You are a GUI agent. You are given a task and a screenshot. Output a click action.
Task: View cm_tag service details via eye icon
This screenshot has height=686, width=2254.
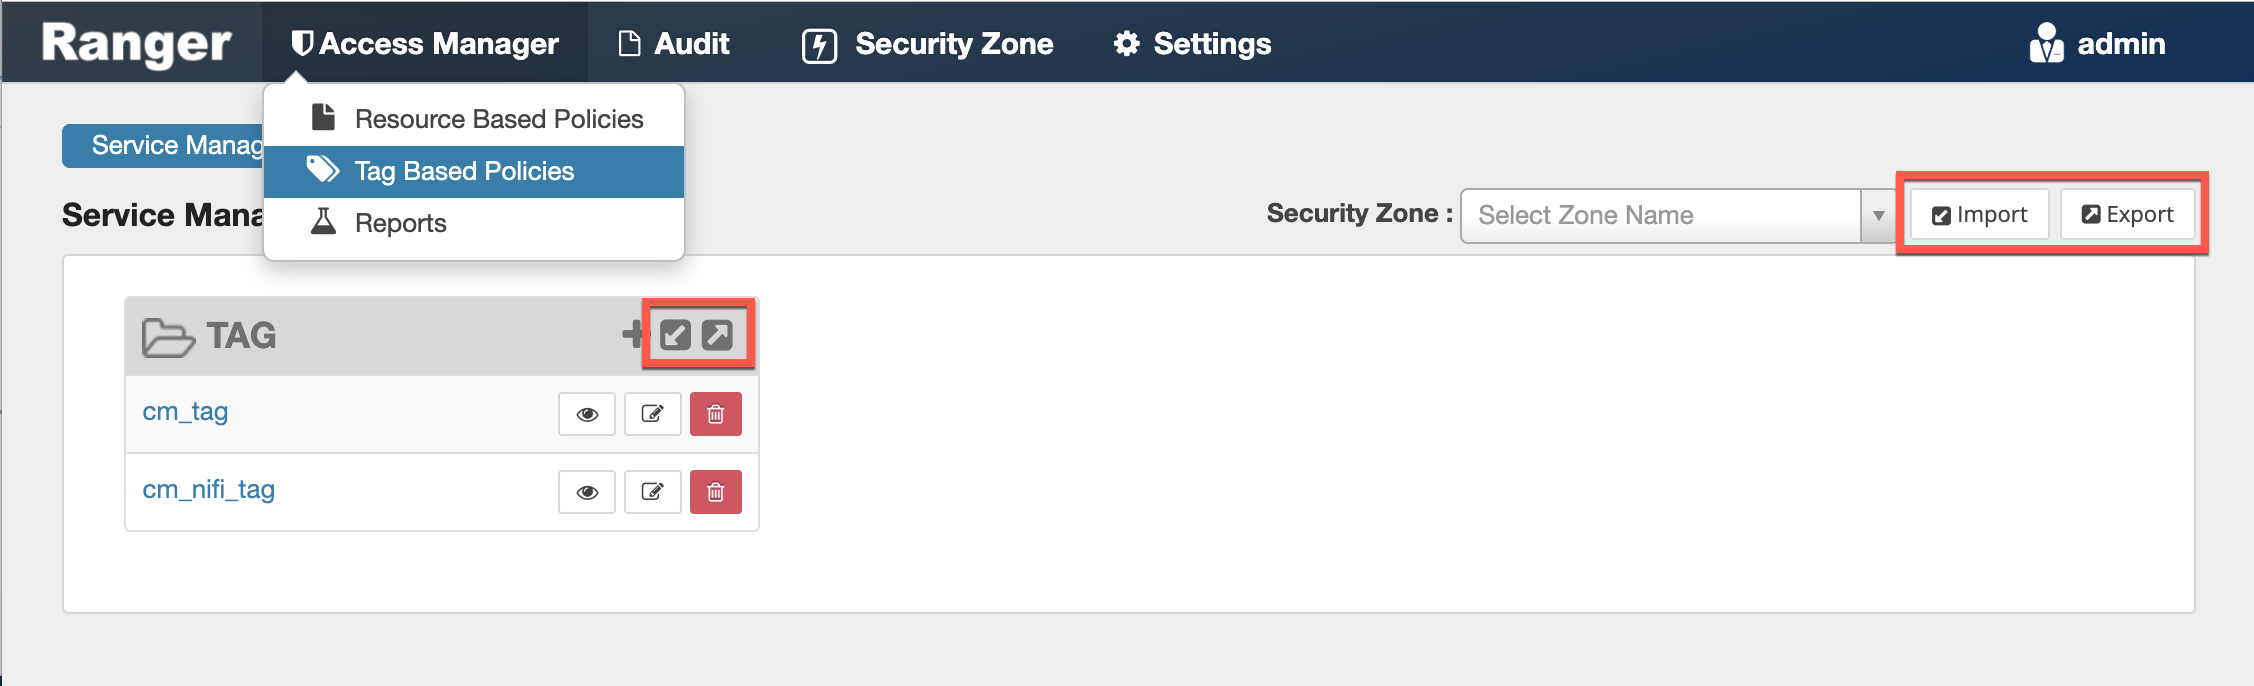tap(587, 414)
